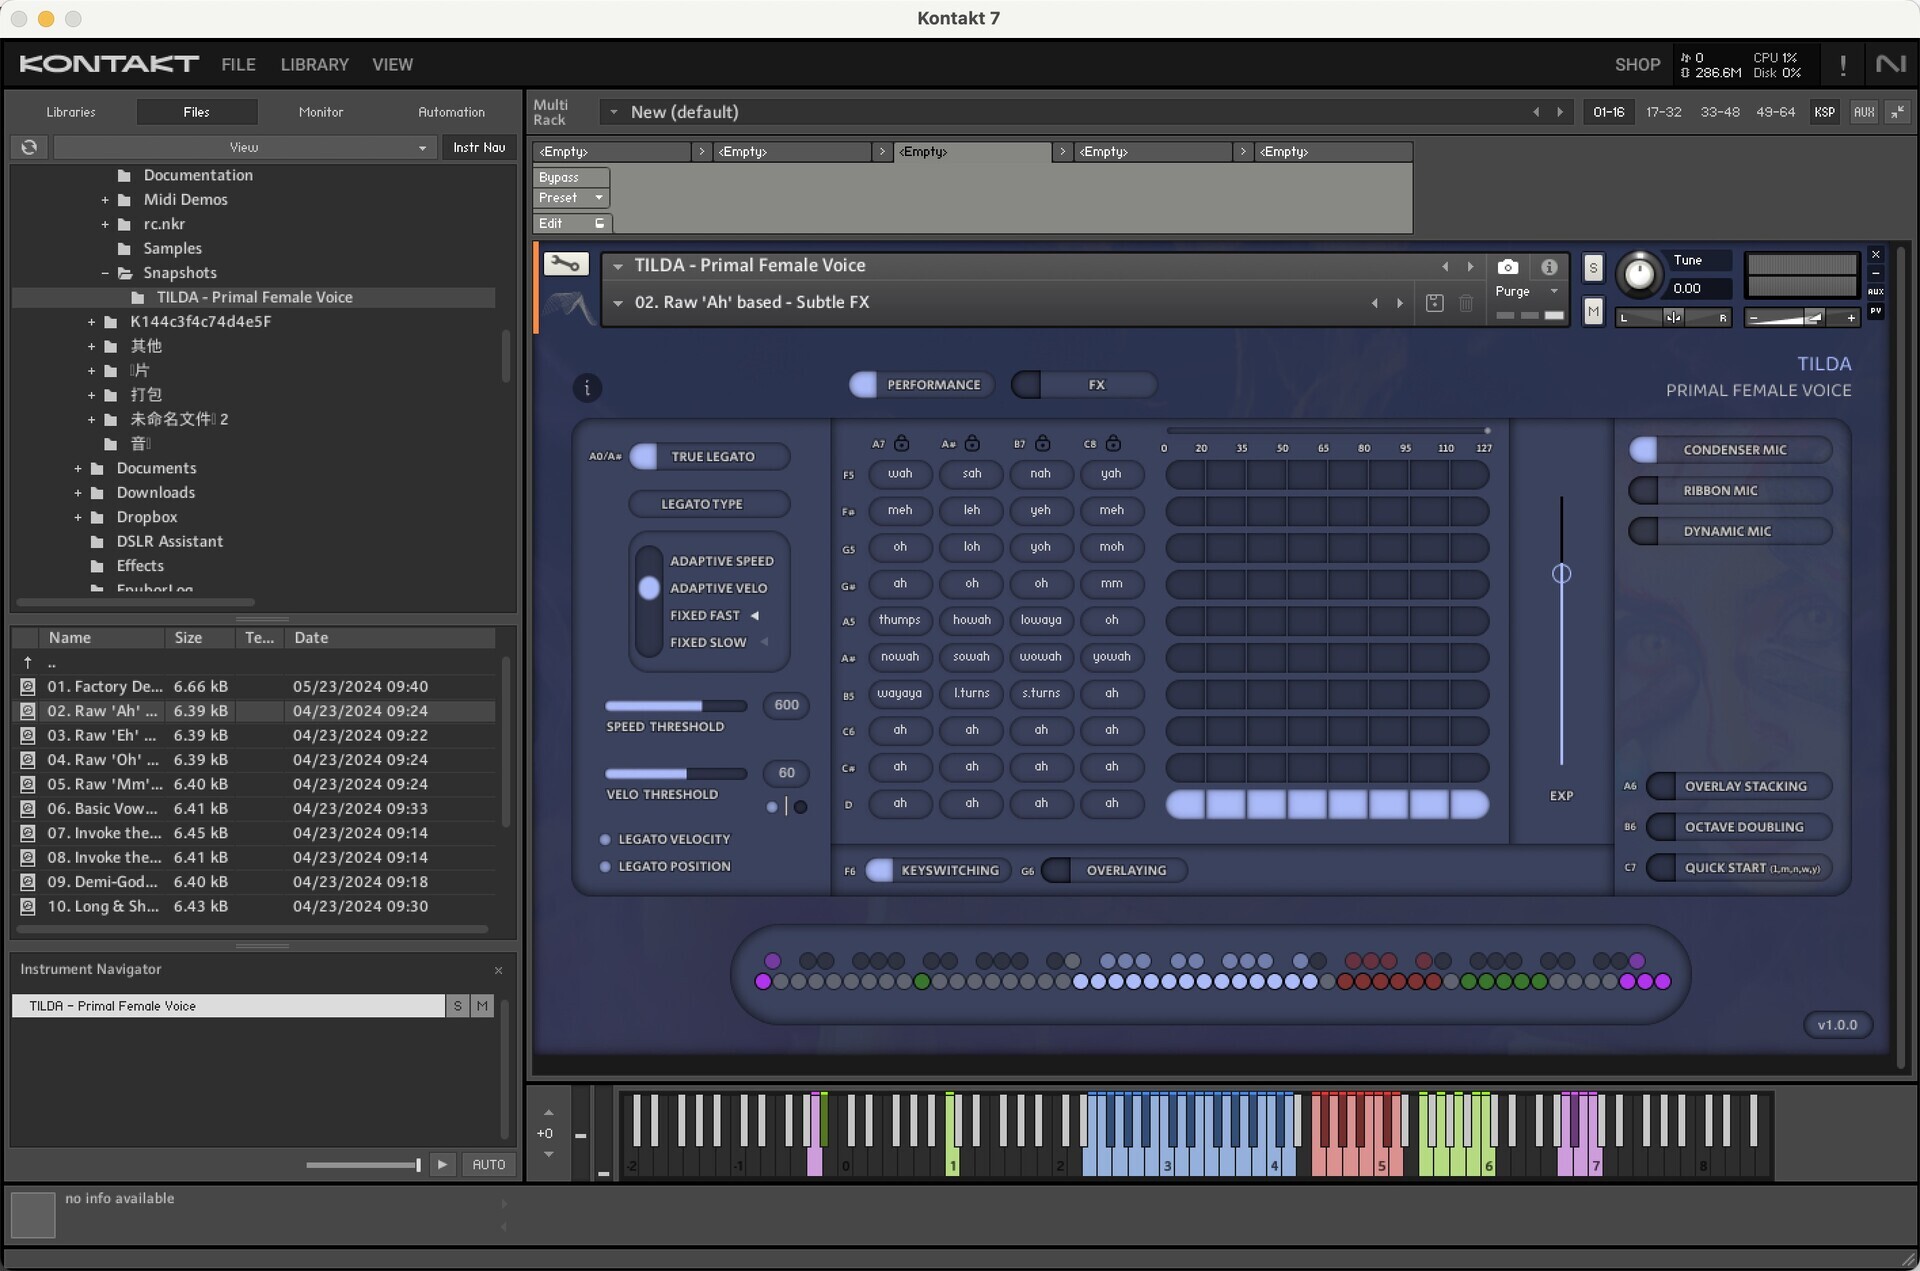The image size is (1920, 1271).
Task: Open the TILDA panel info button
Action: 587,388
